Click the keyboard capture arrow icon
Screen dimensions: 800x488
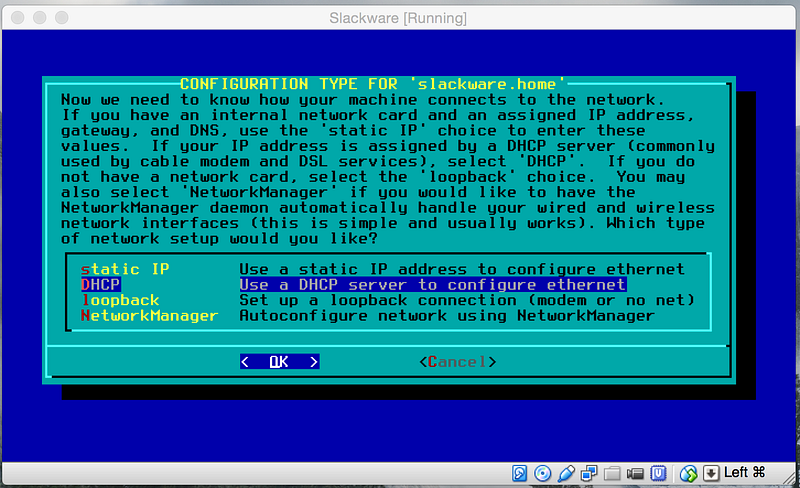(711, 473)
